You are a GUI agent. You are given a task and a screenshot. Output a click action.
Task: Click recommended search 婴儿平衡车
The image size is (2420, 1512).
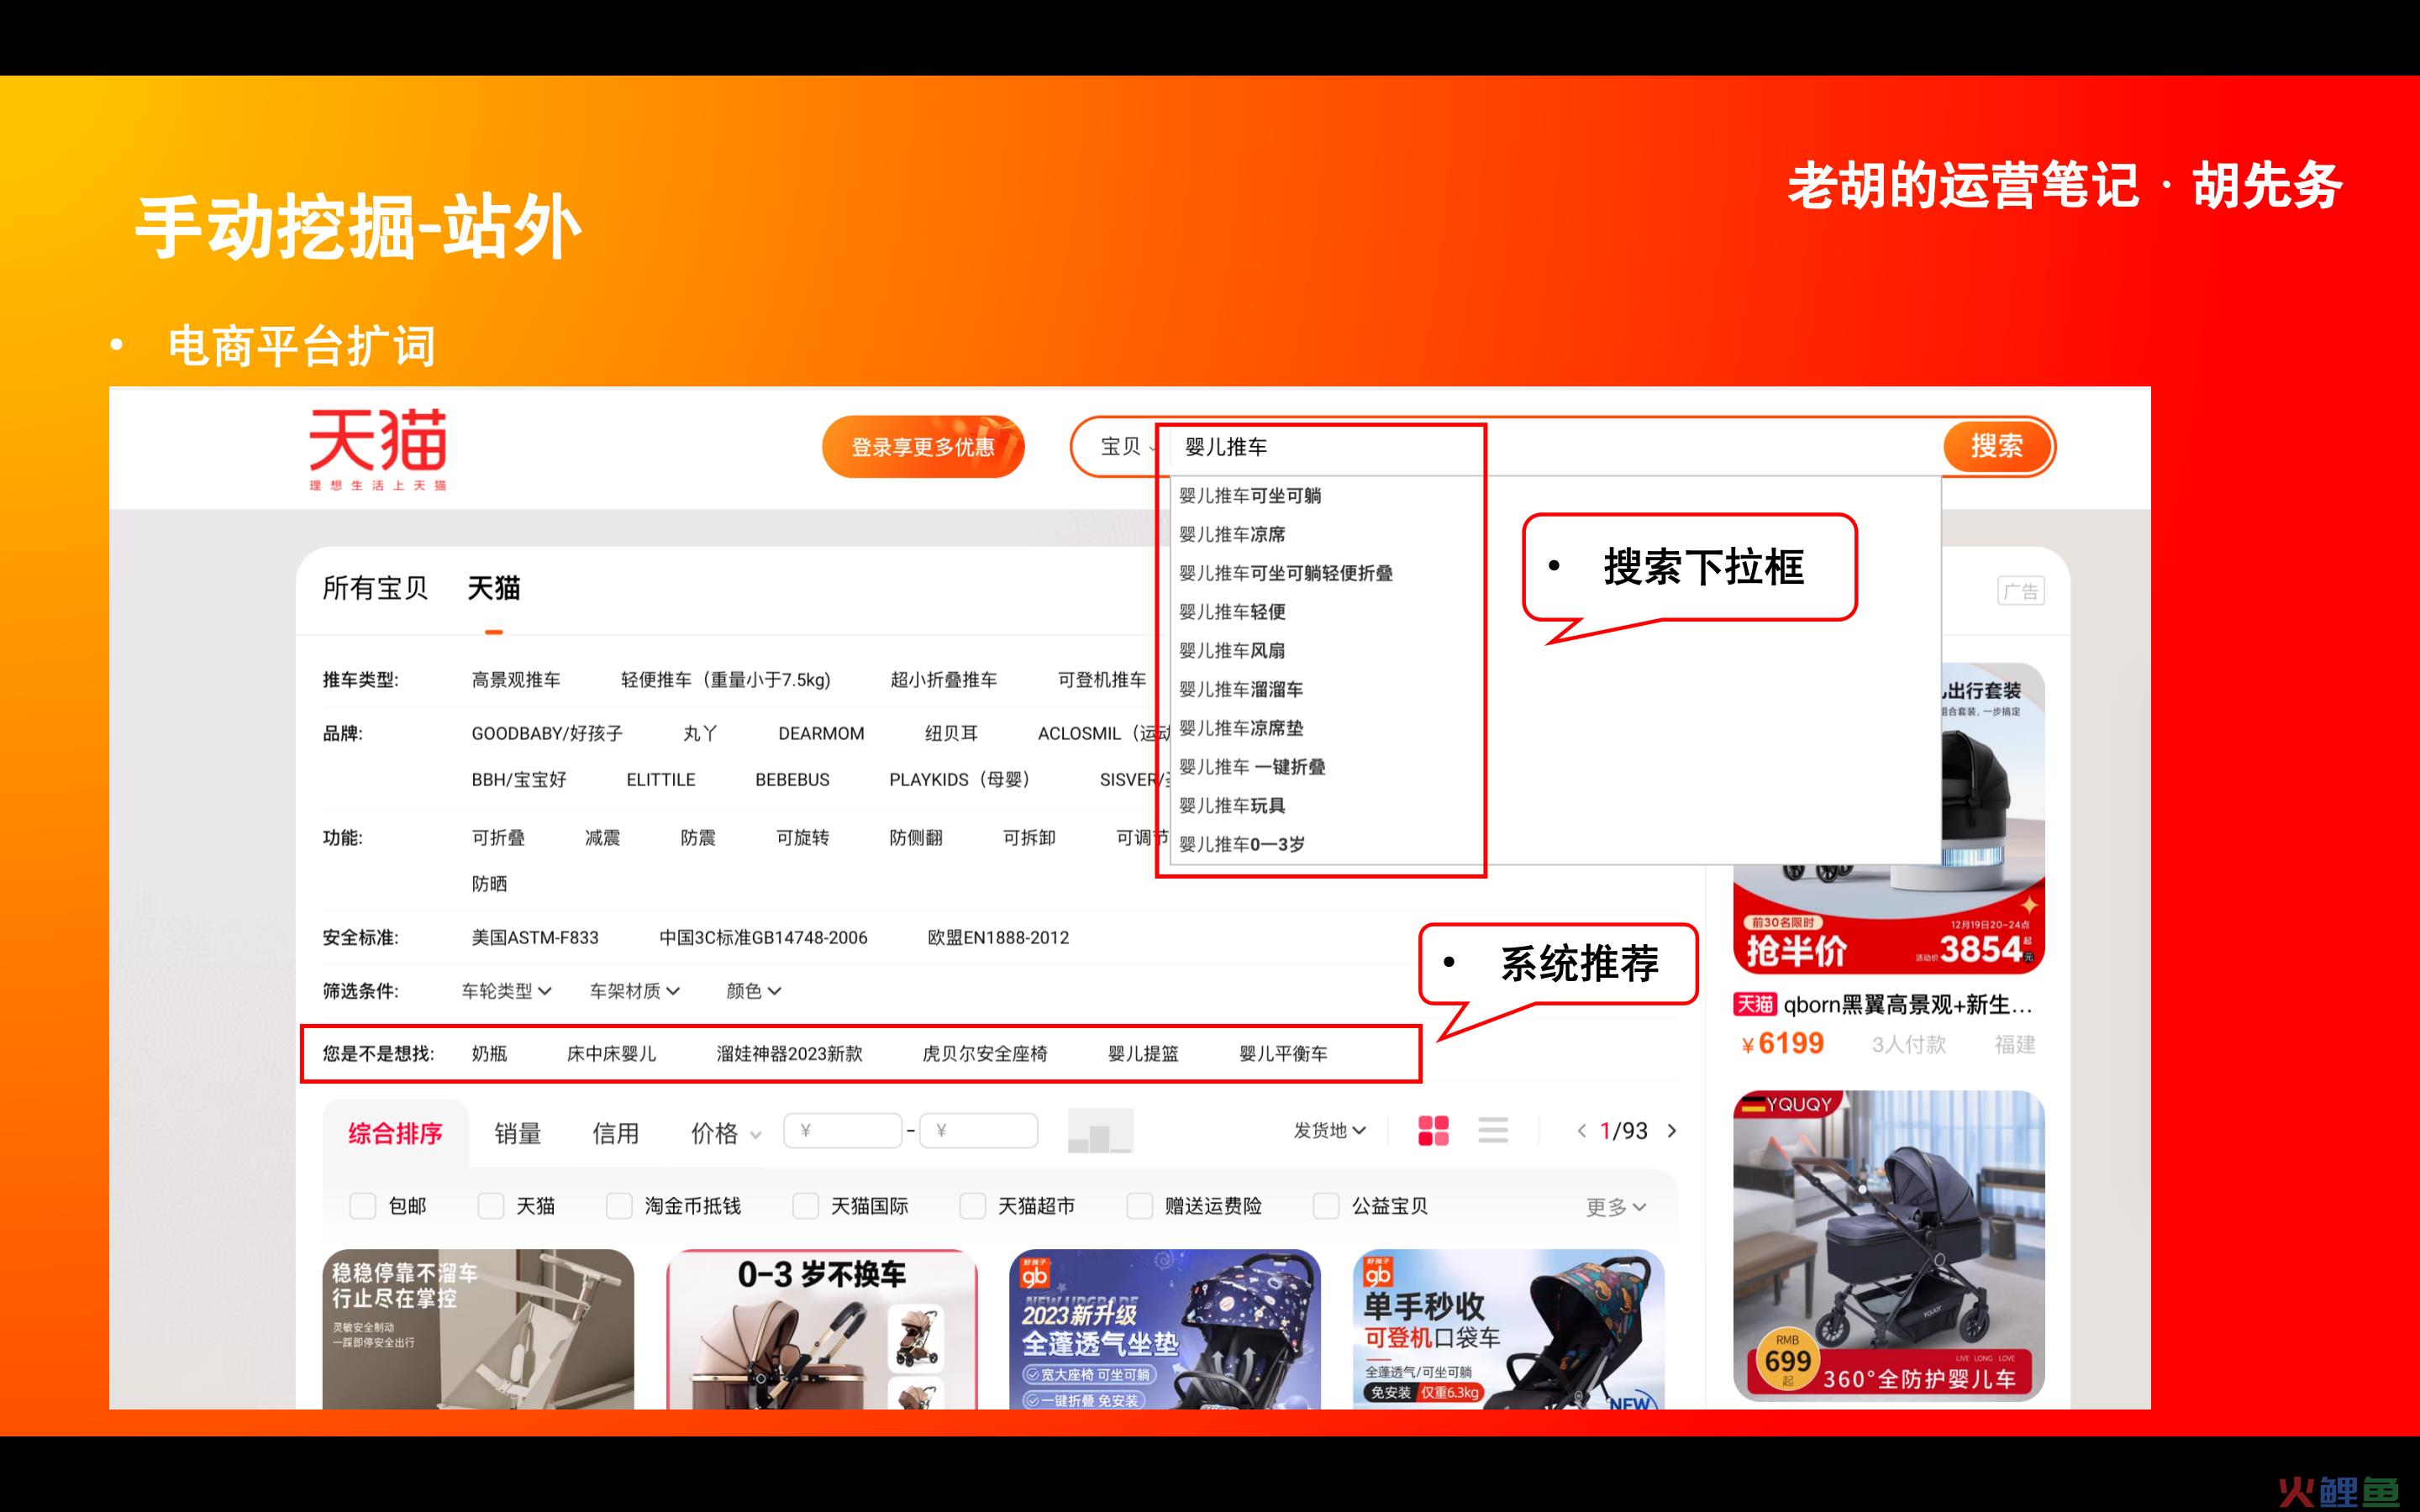pos(1283,1054)
